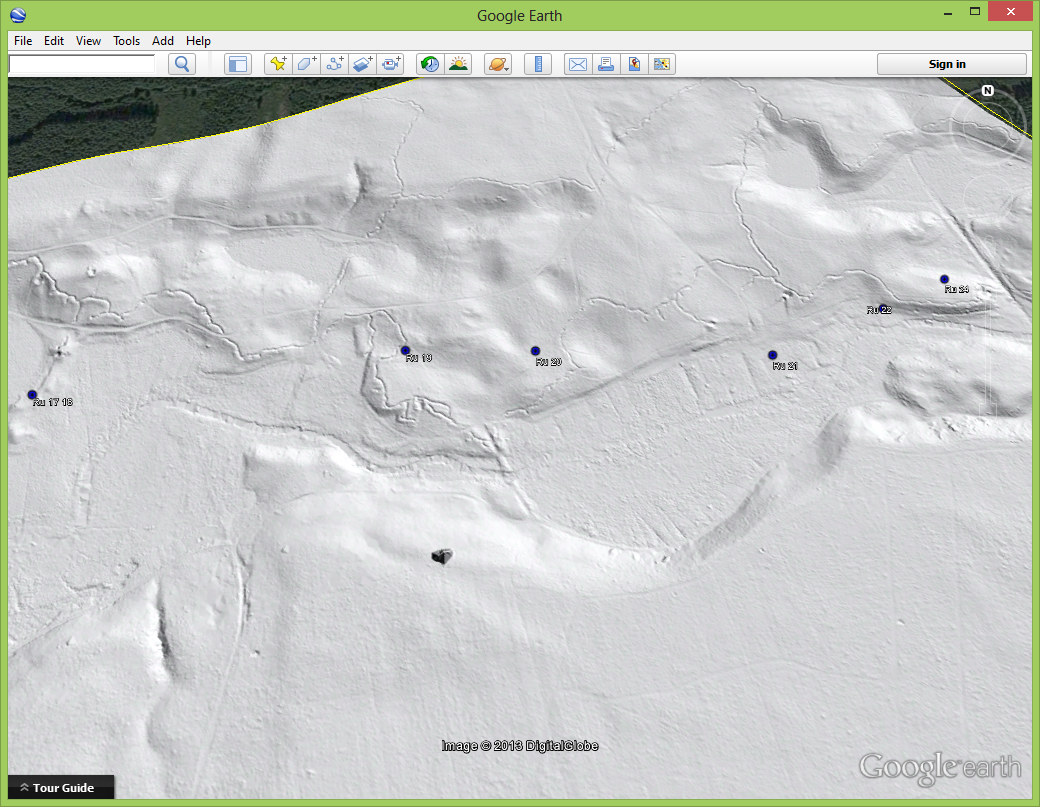Open the planet switcher dropdown
The width and height of the screenshot is (1040, 807).
(x=498, y=64)
